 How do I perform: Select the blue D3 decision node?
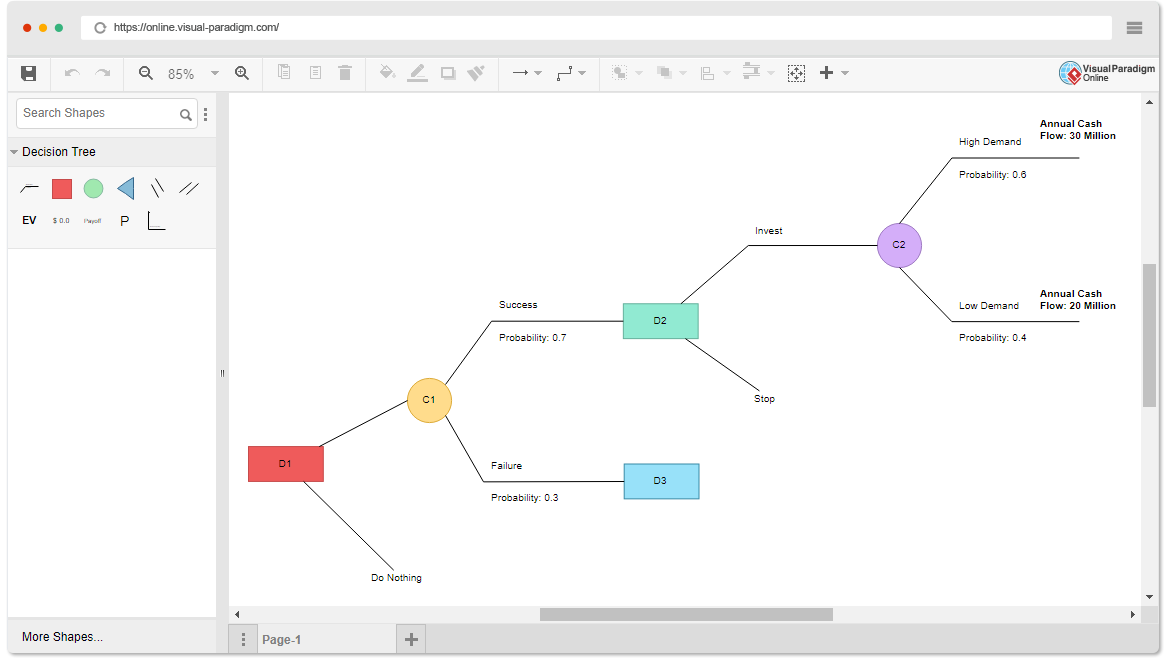[x=661, y=481]
